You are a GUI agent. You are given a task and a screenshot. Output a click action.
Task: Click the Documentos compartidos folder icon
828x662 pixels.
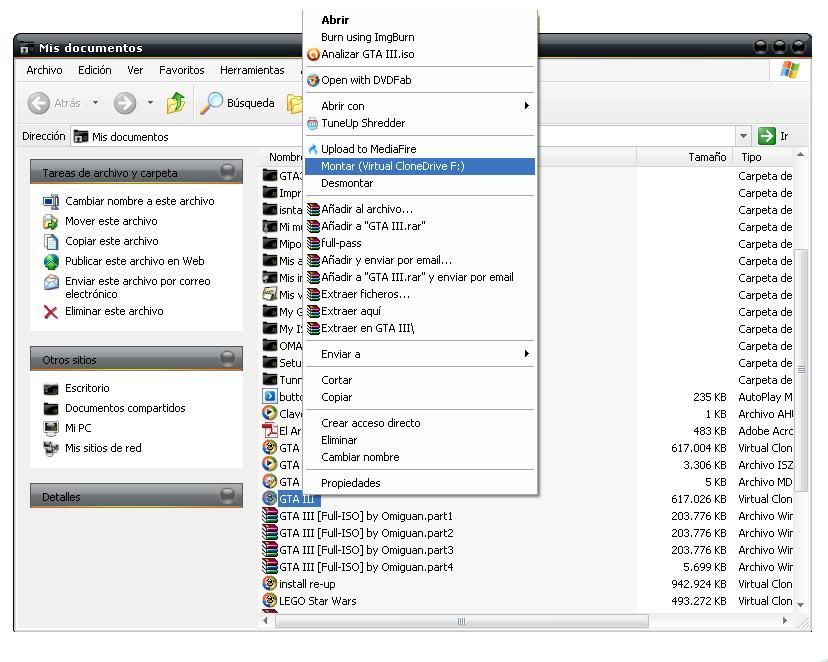[x=51, y=409]
